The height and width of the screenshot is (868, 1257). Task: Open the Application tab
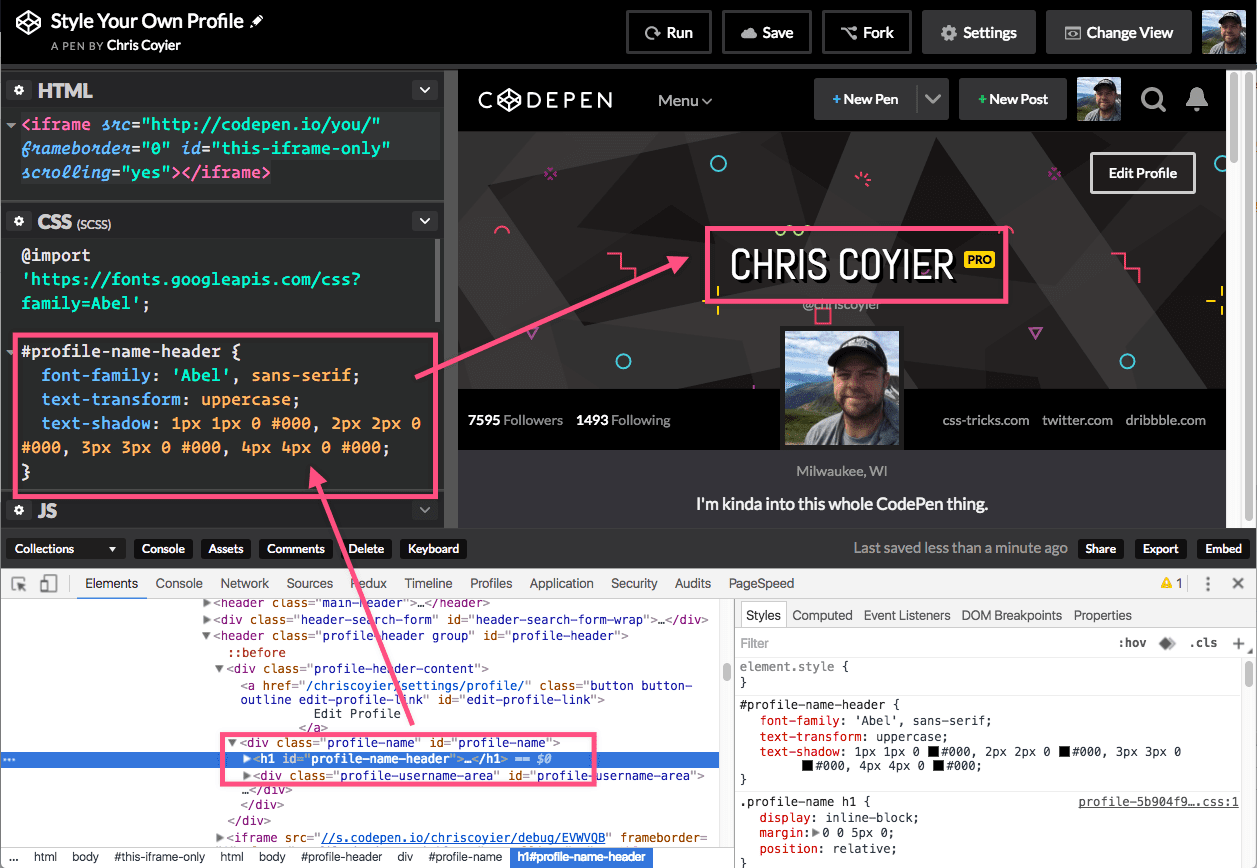point(562,583)
